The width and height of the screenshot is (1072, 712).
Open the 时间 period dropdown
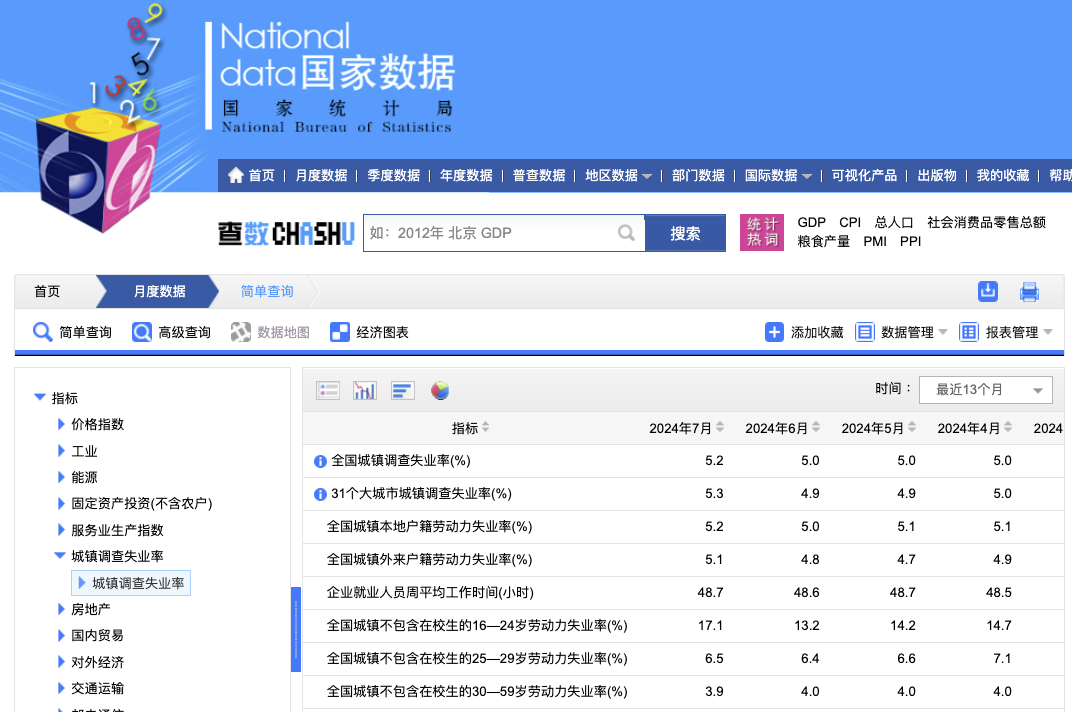pos(985,390)
